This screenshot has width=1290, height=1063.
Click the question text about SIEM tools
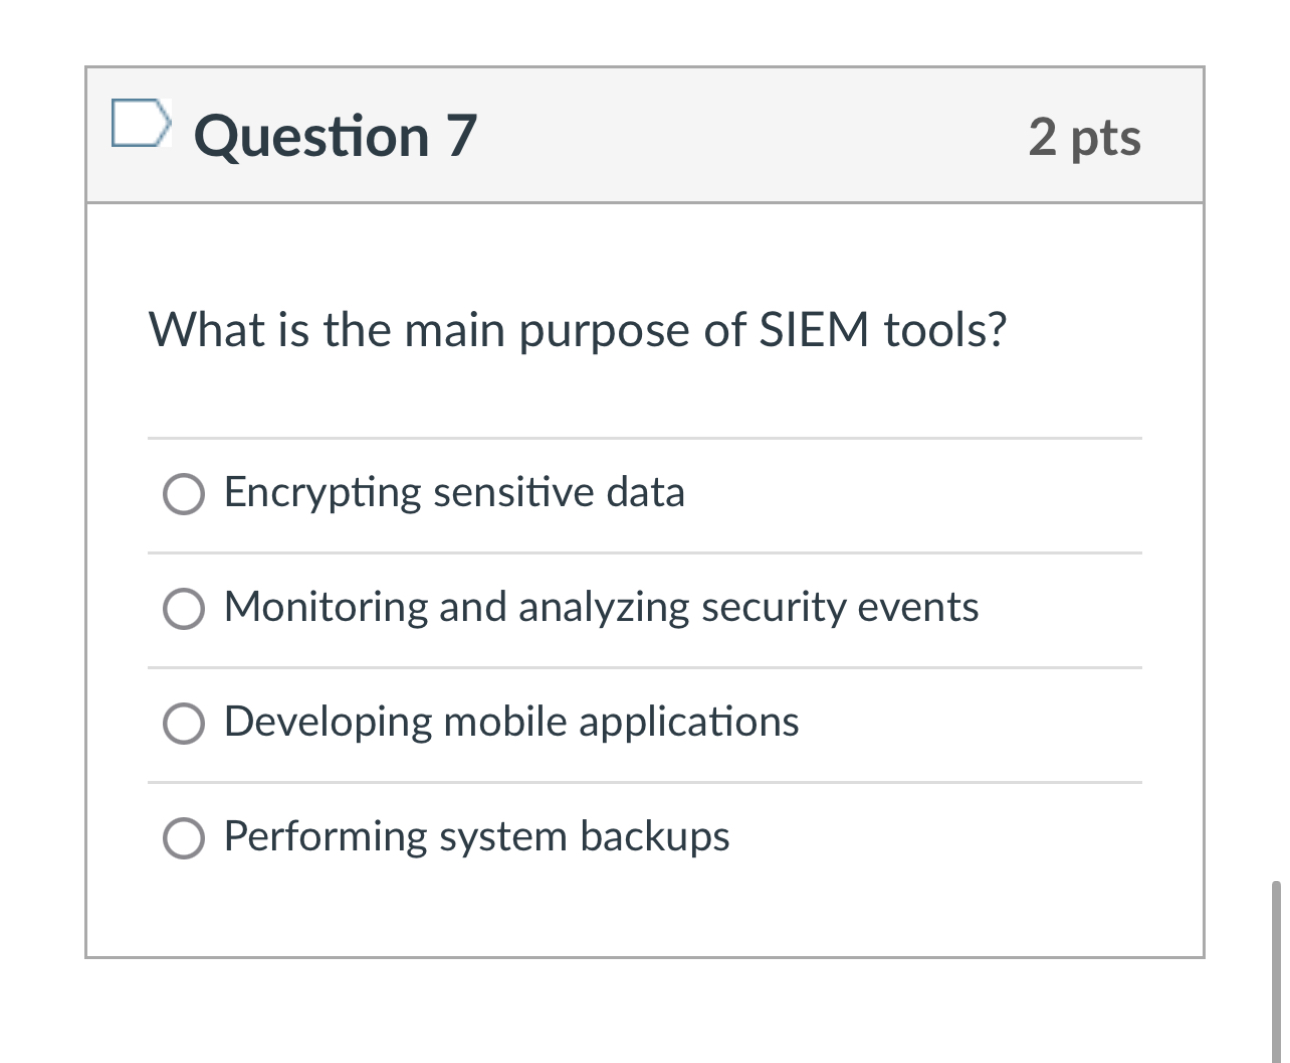coord(578,330)
